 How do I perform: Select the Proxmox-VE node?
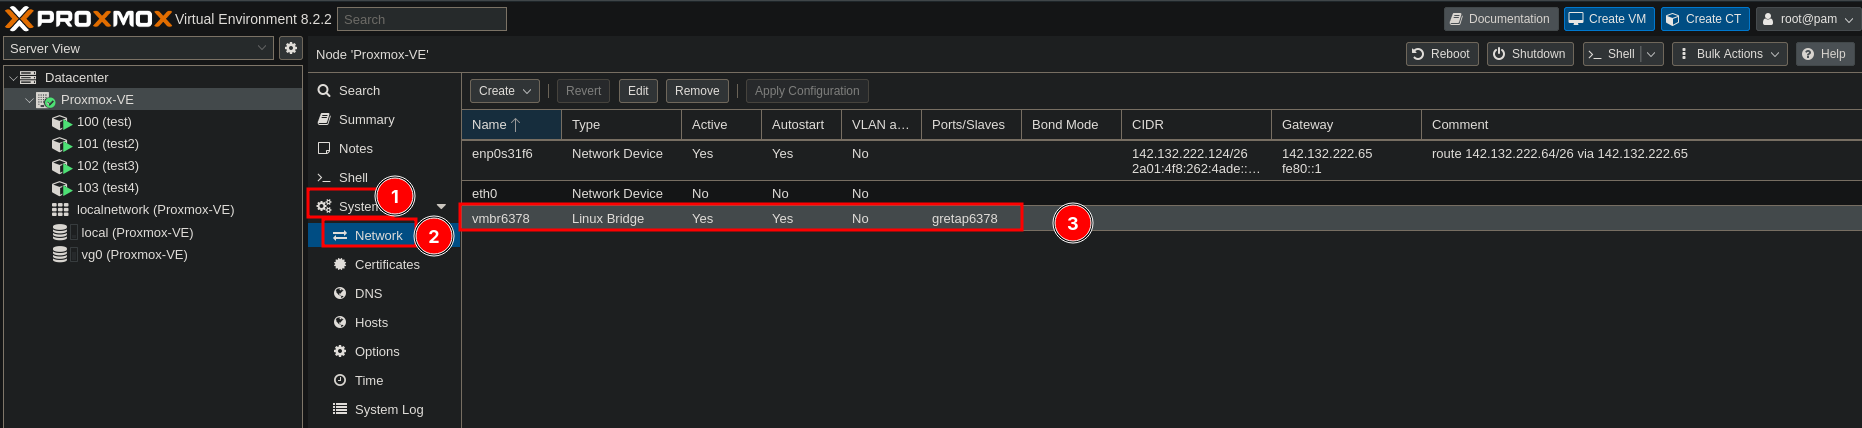coord(97,100)
